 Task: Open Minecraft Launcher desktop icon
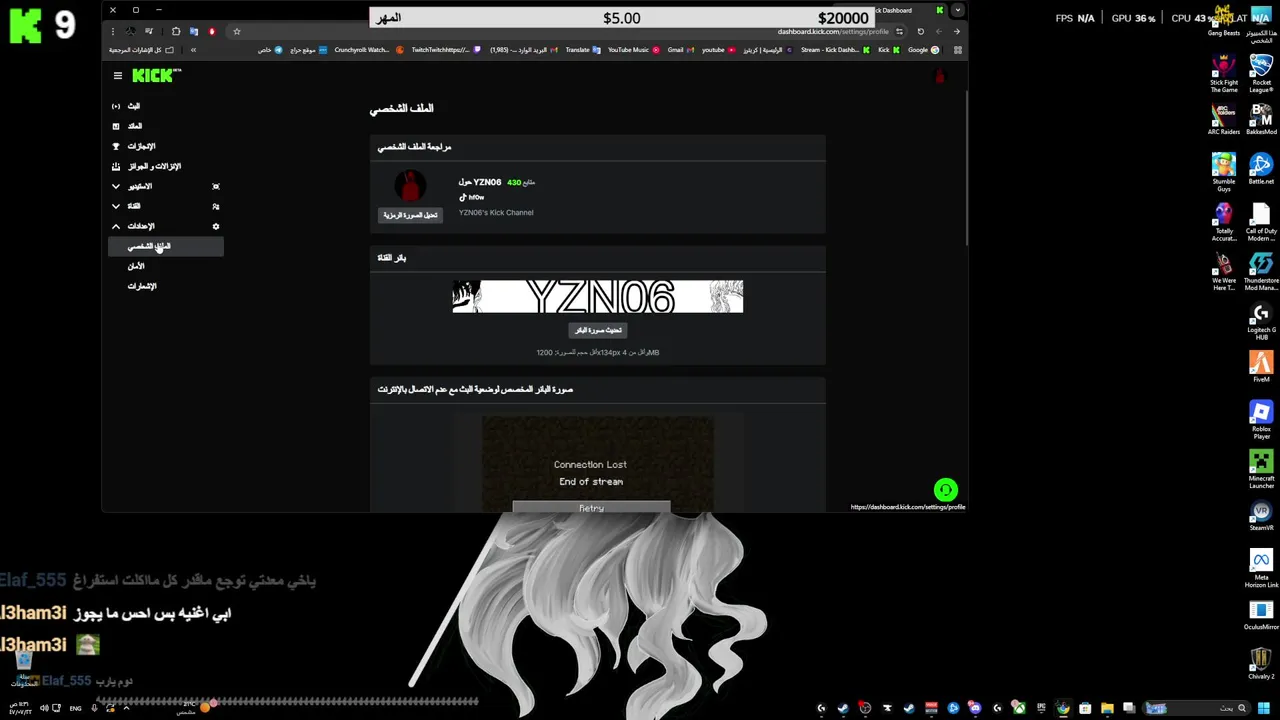point(1261,469)
